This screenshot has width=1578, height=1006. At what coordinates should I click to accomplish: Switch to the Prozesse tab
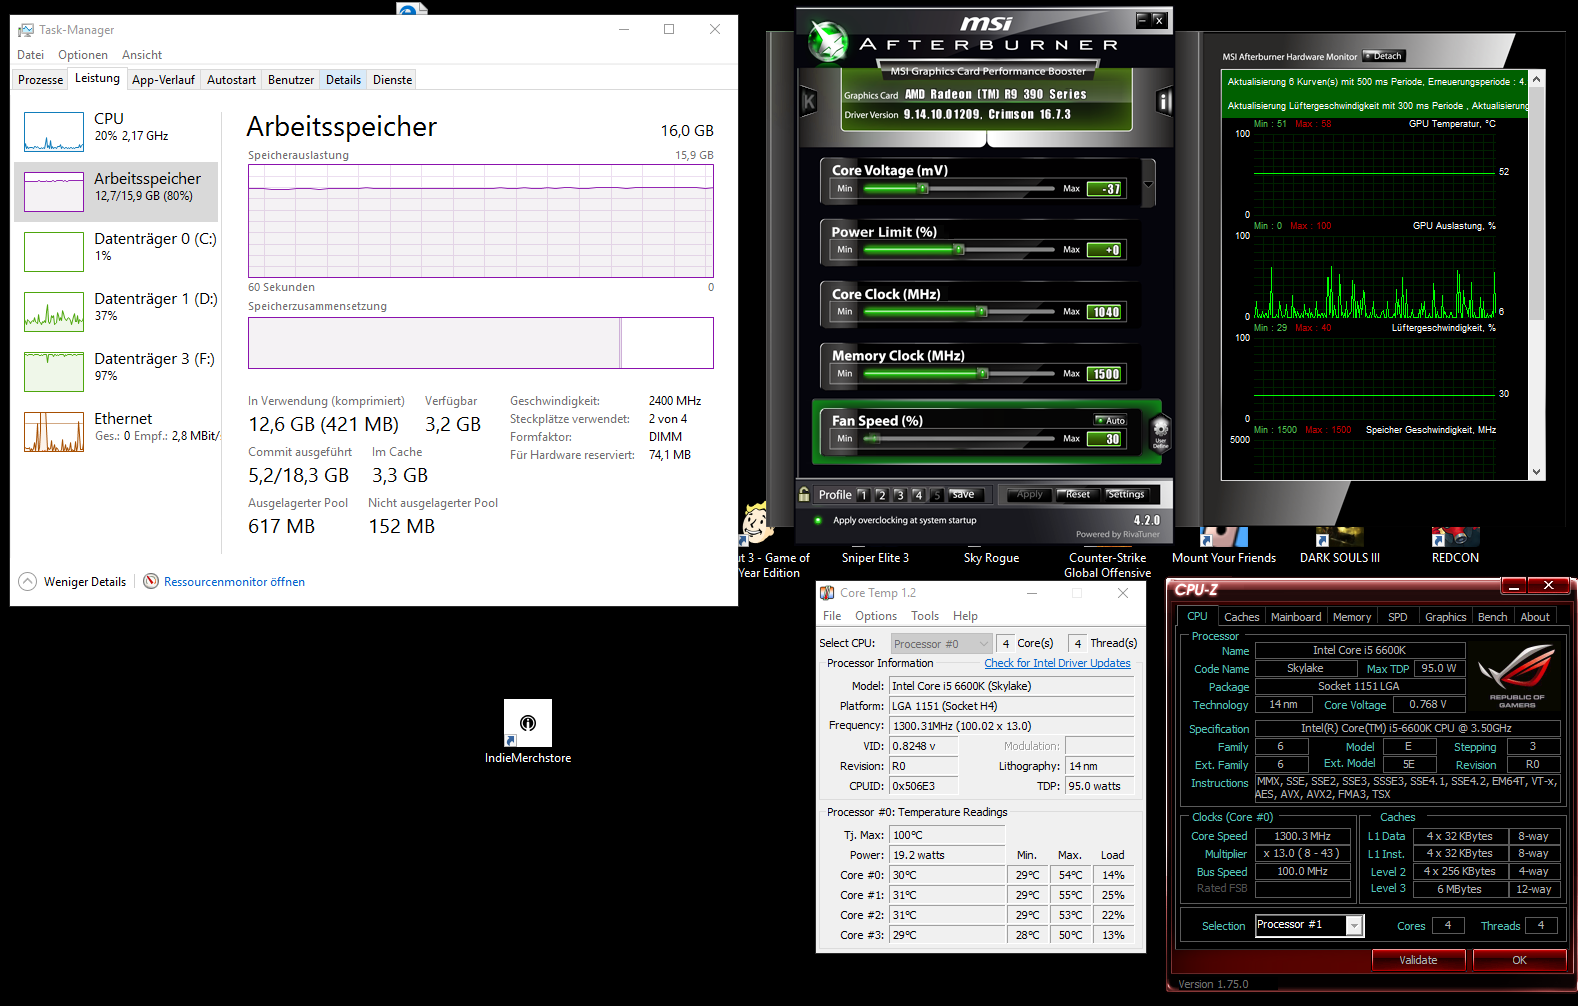(41, 80)
